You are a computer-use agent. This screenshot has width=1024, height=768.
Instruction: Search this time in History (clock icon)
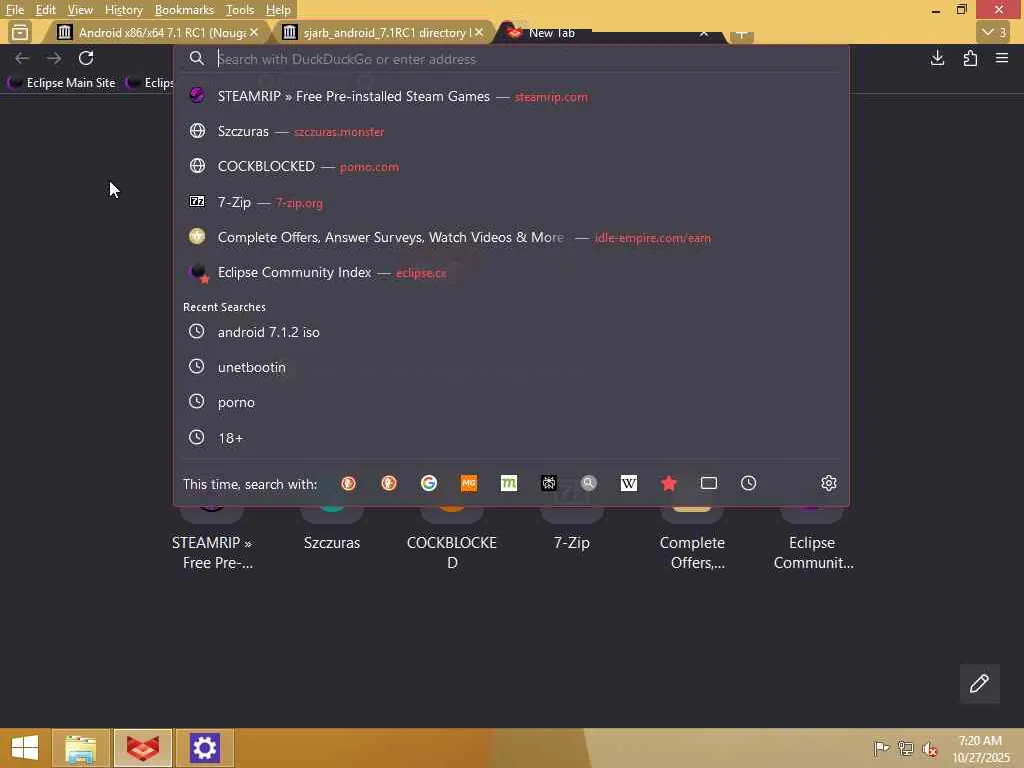(748, 483)
